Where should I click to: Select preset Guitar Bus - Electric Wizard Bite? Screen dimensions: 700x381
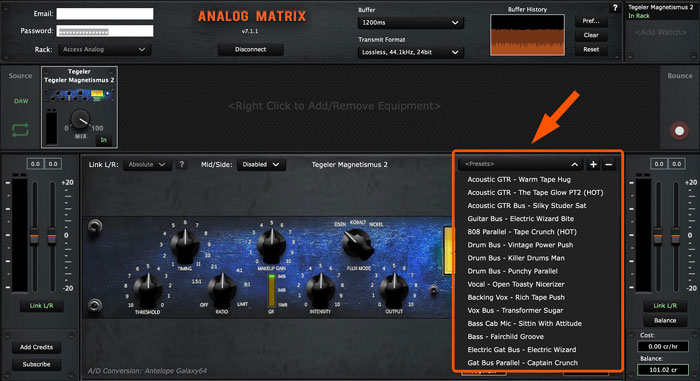(x=521, y=219)
